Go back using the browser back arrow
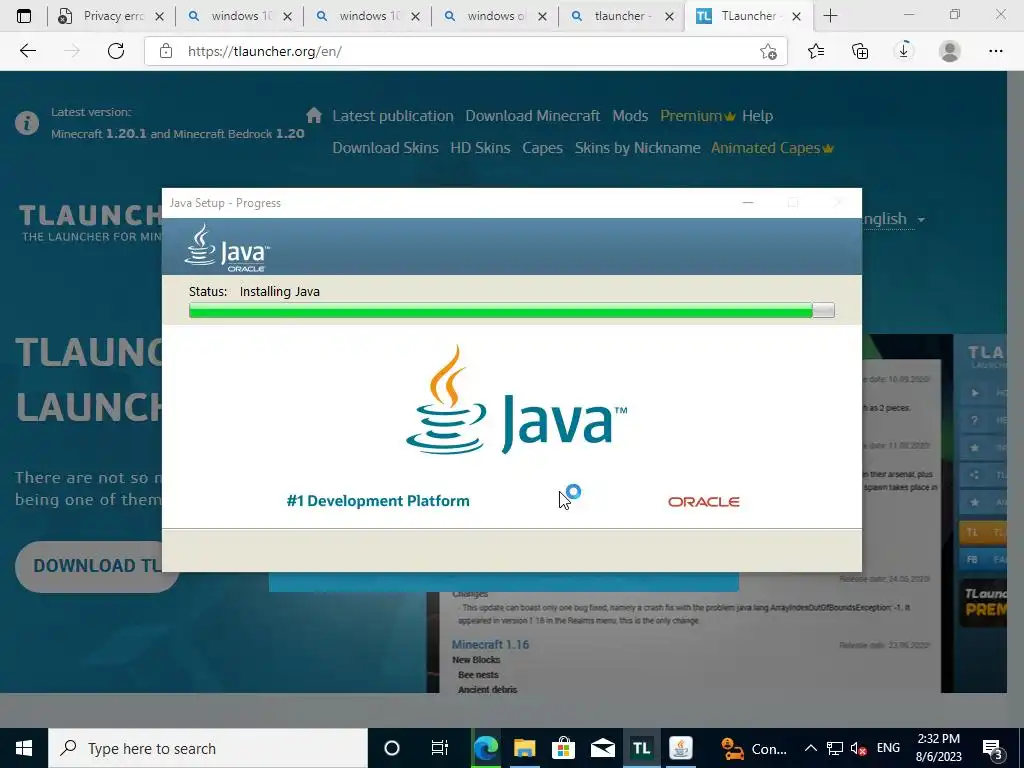 point(27,51)
